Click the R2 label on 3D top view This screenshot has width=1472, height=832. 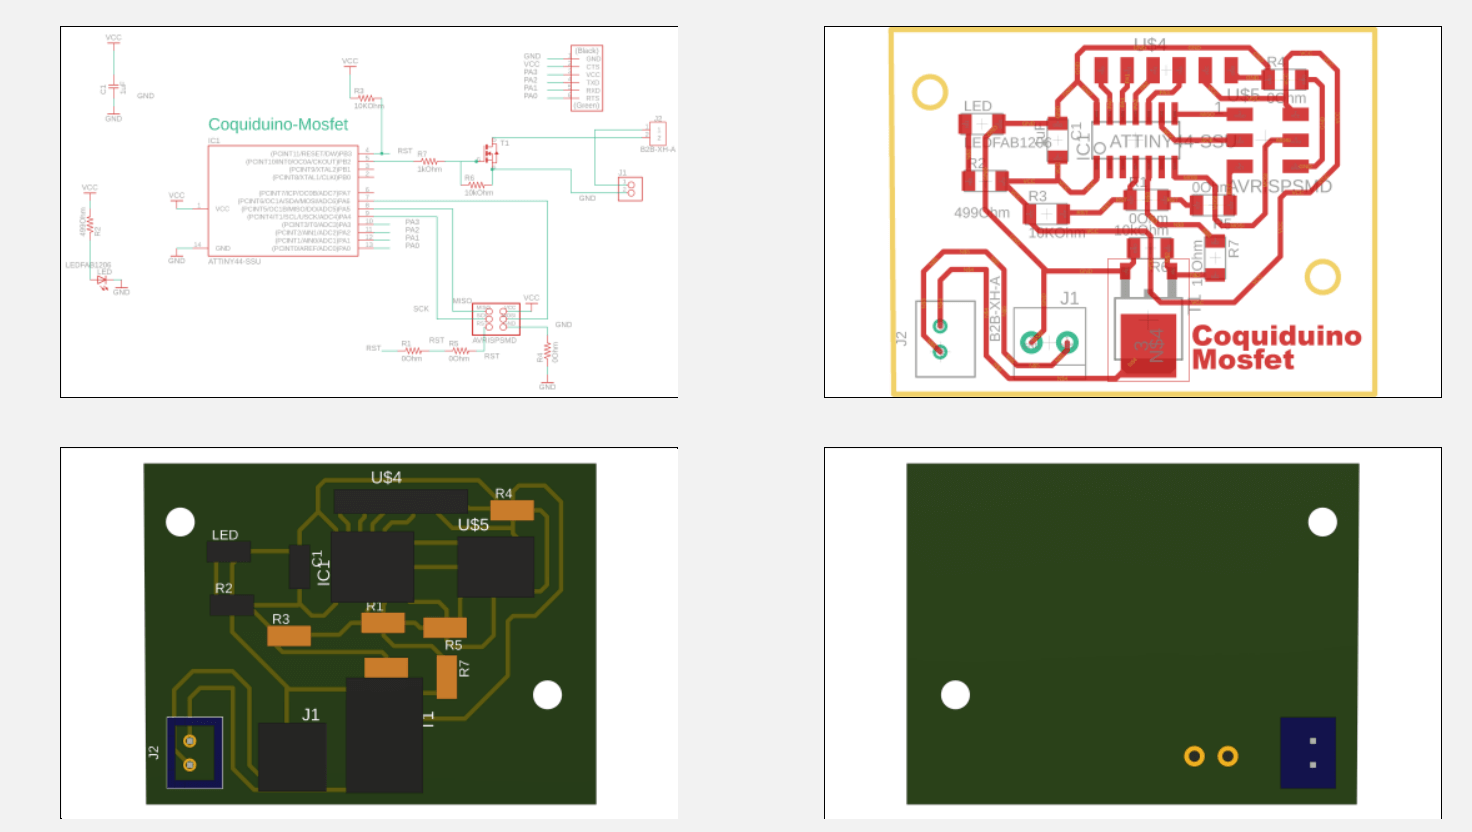(x=224, y=589)
